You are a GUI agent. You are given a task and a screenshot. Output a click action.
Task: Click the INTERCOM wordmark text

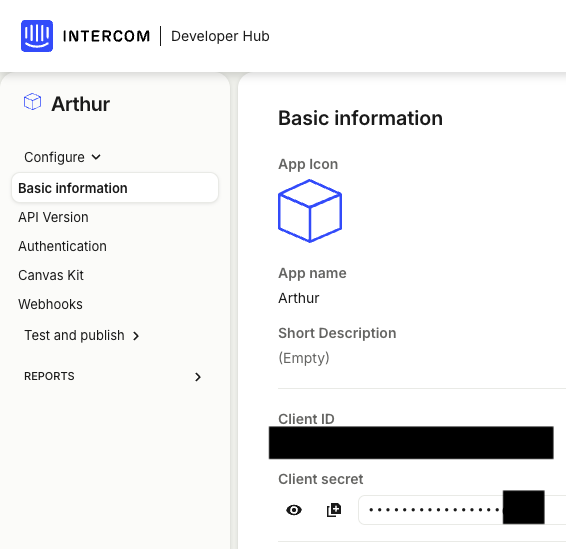(106, 36)
